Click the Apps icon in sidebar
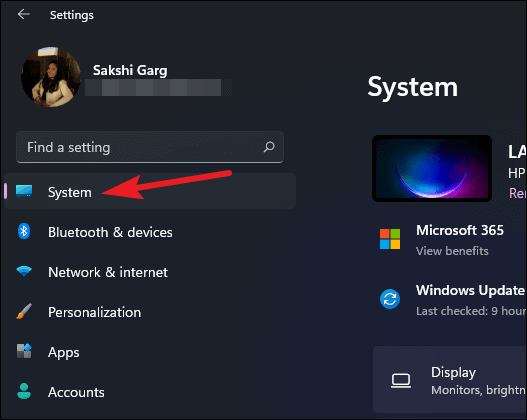This screenshot has height=420, width=527. (x=24, y=351)
